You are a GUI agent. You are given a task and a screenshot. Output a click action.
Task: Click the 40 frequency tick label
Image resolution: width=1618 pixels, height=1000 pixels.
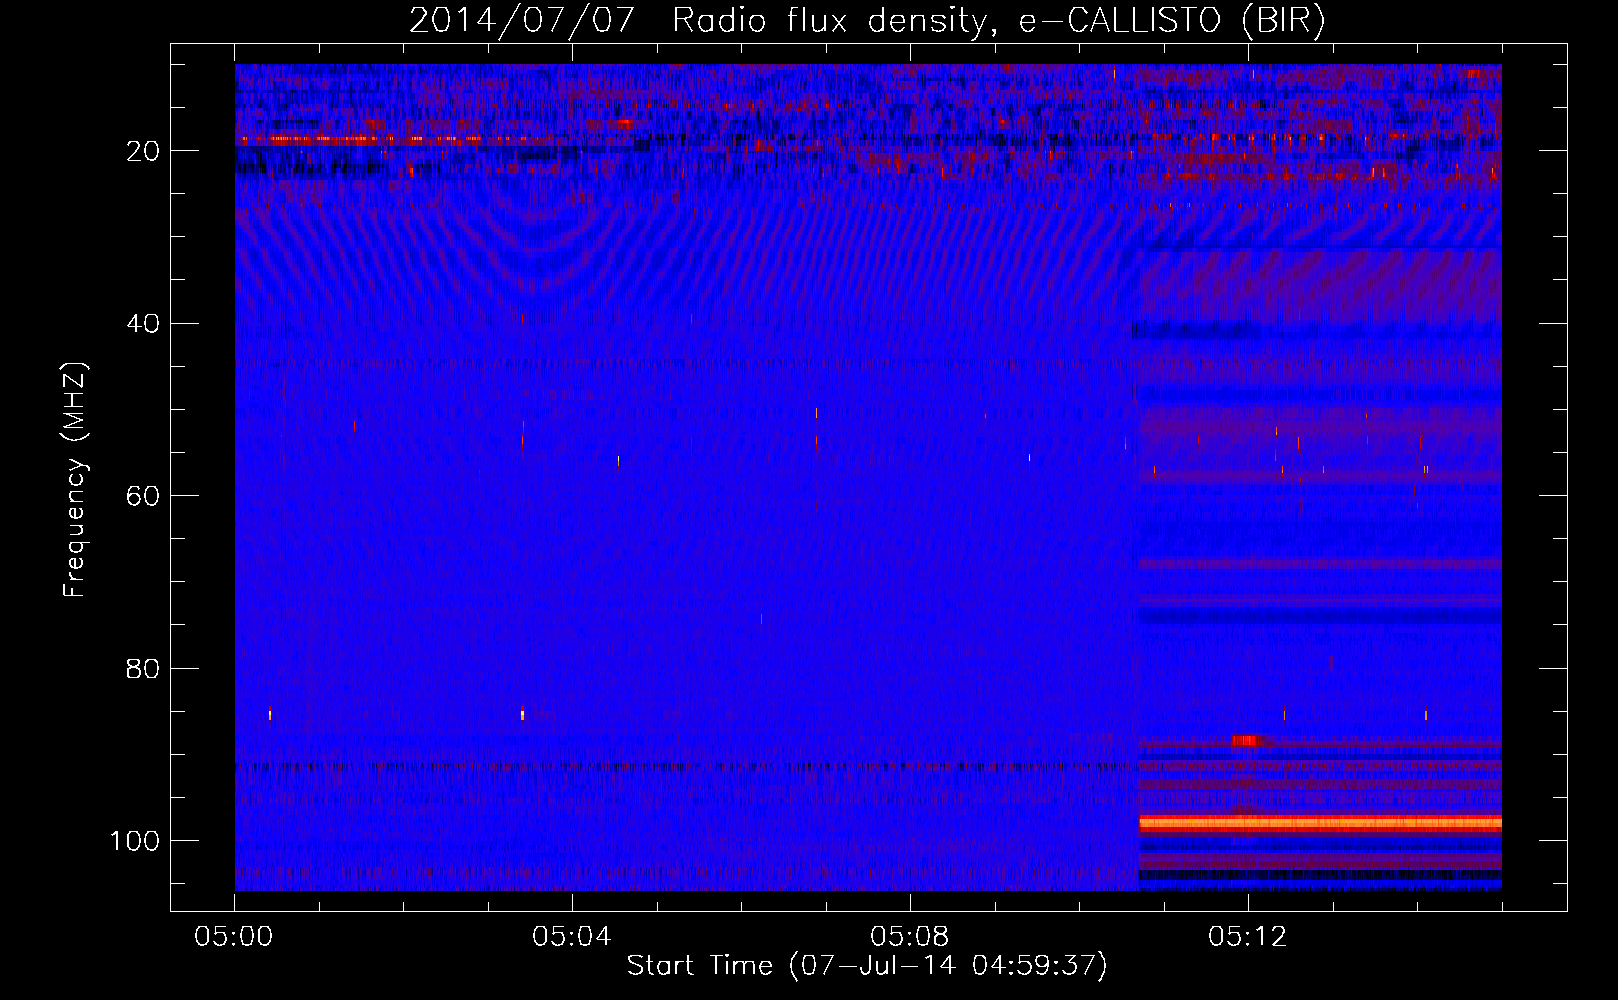click(144, 323)
